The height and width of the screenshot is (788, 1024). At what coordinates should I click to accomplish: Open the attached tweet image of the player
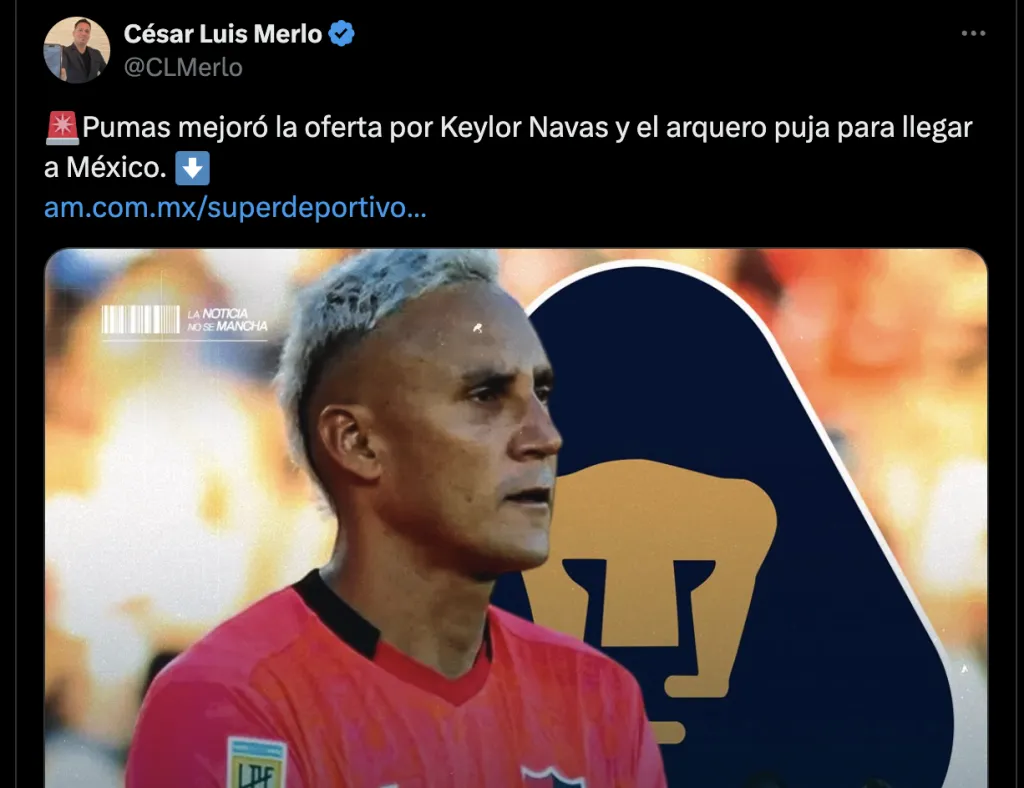click(x=516, y=518)
